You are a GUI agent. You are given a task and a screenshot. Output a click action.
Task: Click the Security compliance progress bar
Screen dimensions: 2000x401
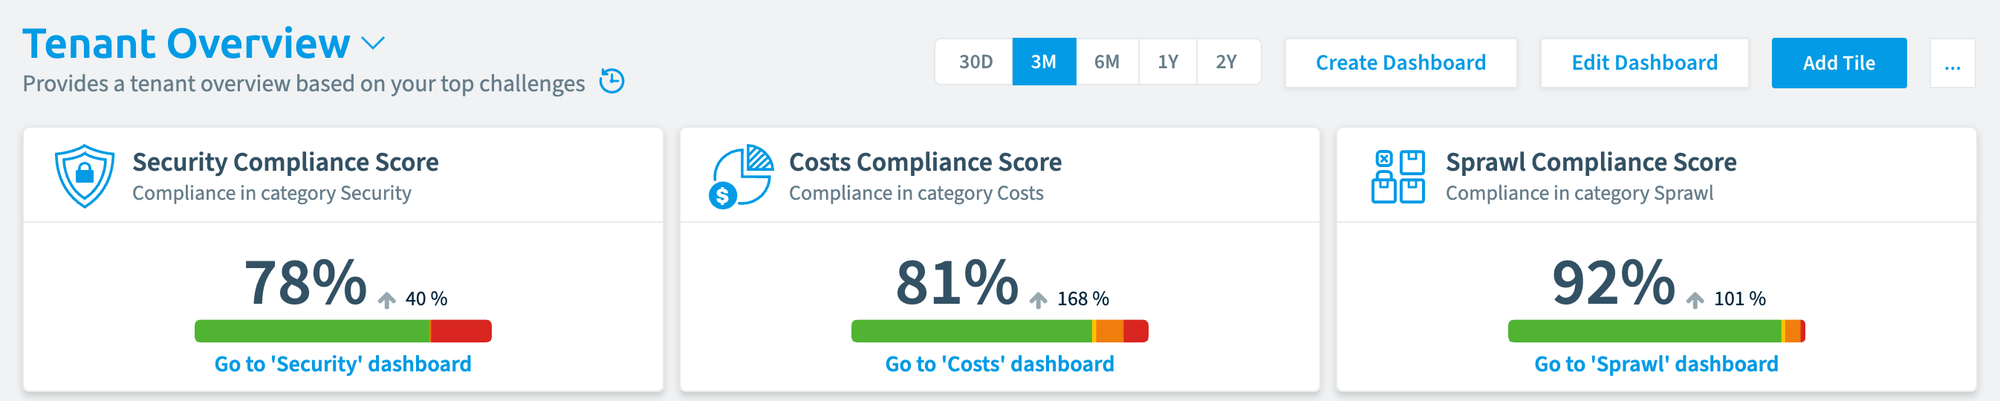pyautogui.click(x=343, y=331)
